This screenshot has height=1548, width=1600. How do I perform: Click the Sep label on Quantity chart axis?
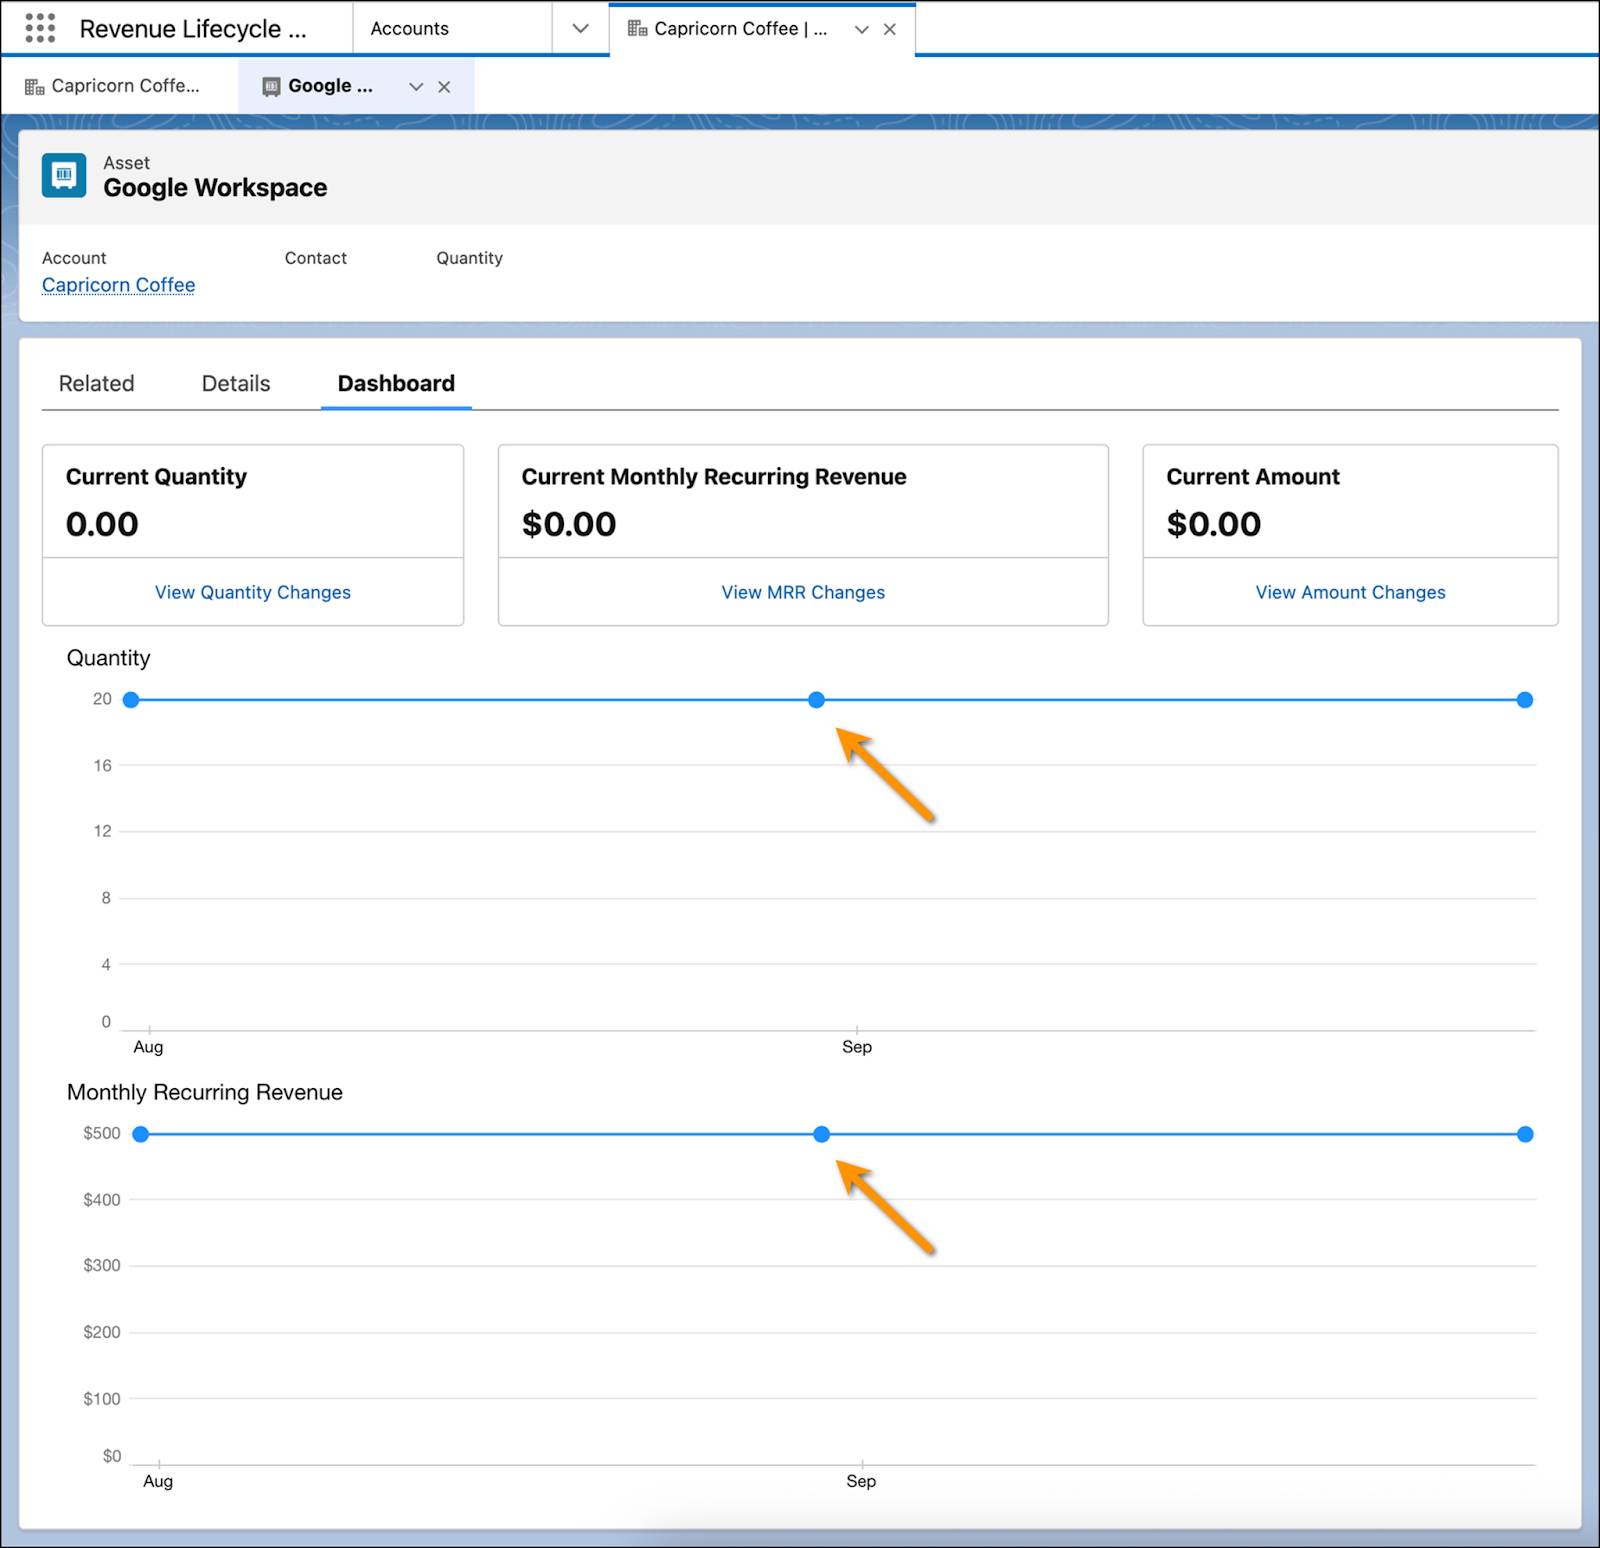(857, 1047)
